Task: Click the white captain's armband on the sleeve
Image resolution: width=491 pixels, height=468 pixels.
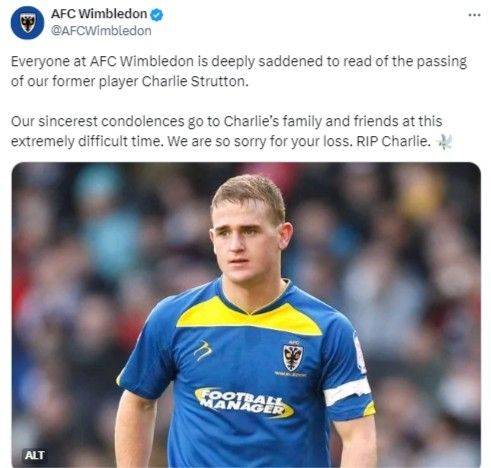Action: pos(348,391)
